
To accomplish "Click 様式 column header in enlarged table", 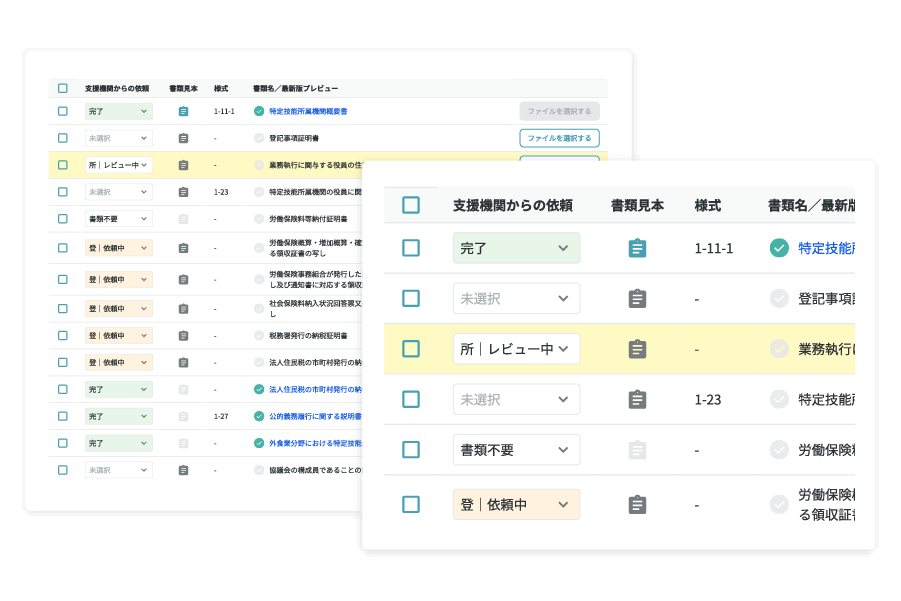I will click(x=708, y=205).
